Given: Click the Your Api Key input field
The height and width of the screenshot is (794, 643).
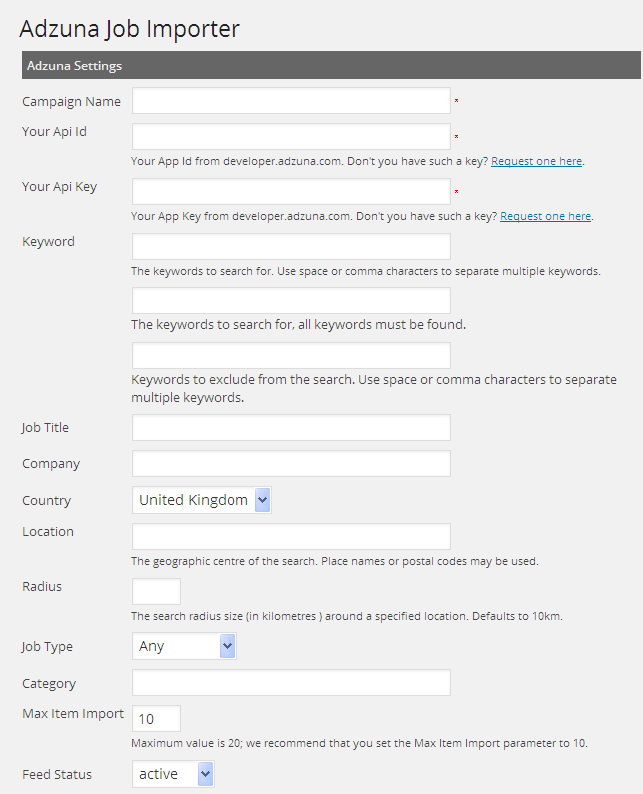Looking at the screenshot, I should click(291, 192).
